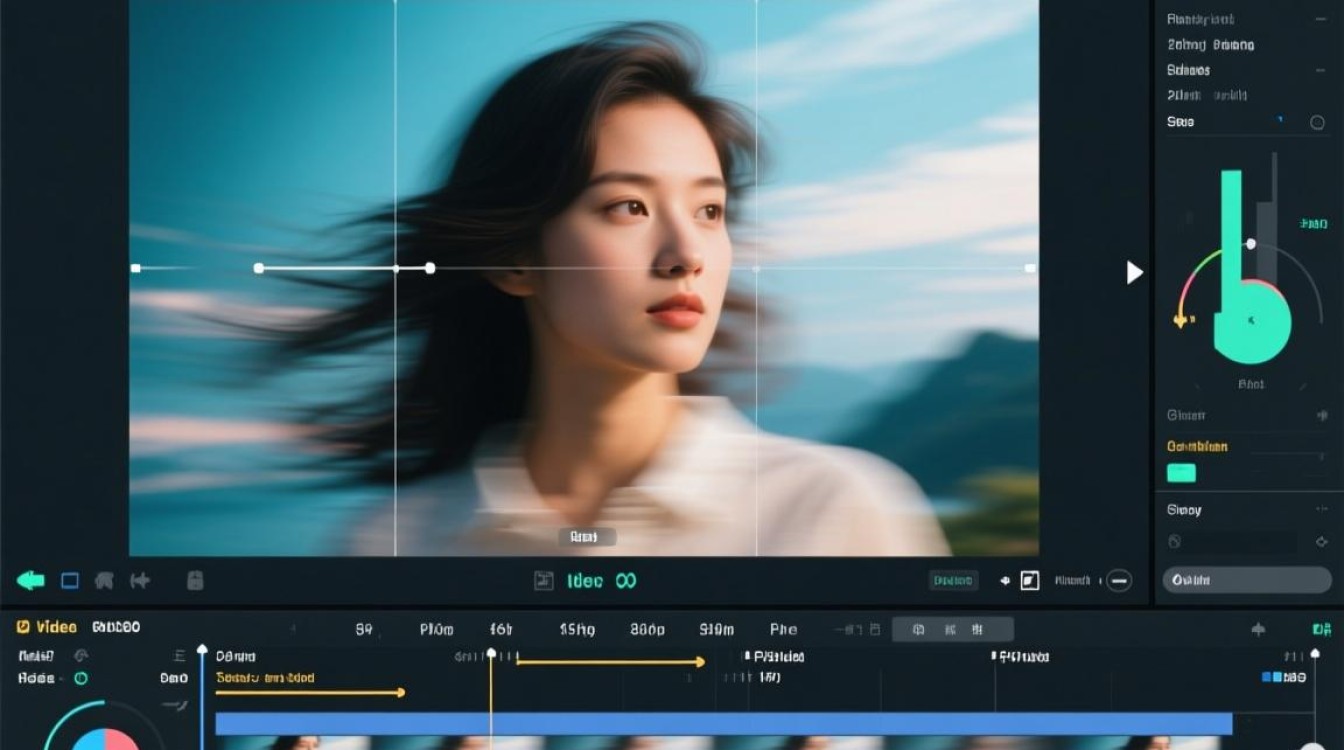Click the circled minus zoom-out button
The width and height of the screenshot is (1344, 750).
point(1119,580)
